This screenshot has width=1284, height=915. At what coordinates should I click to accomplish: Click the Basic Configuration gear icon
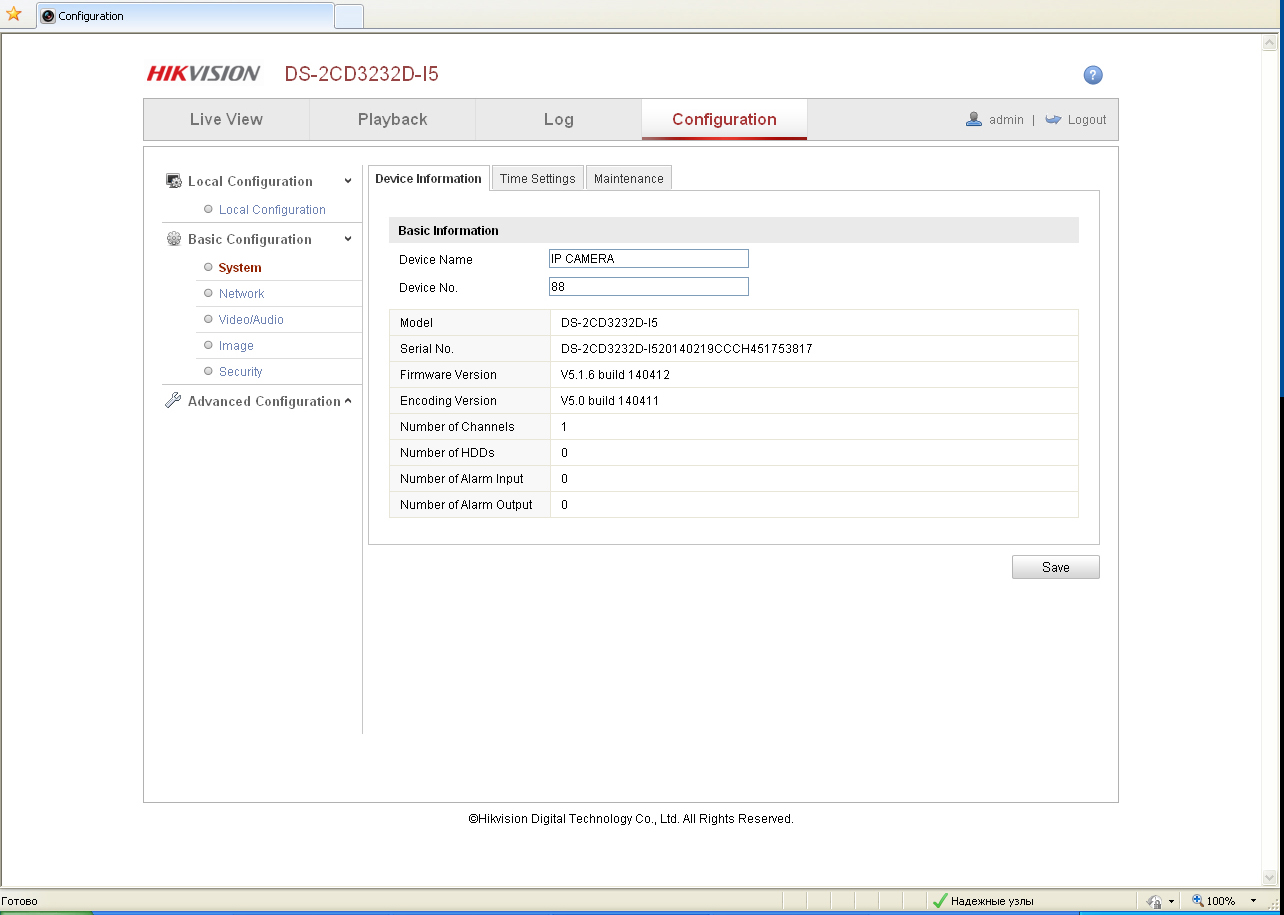tap(173, 239)
